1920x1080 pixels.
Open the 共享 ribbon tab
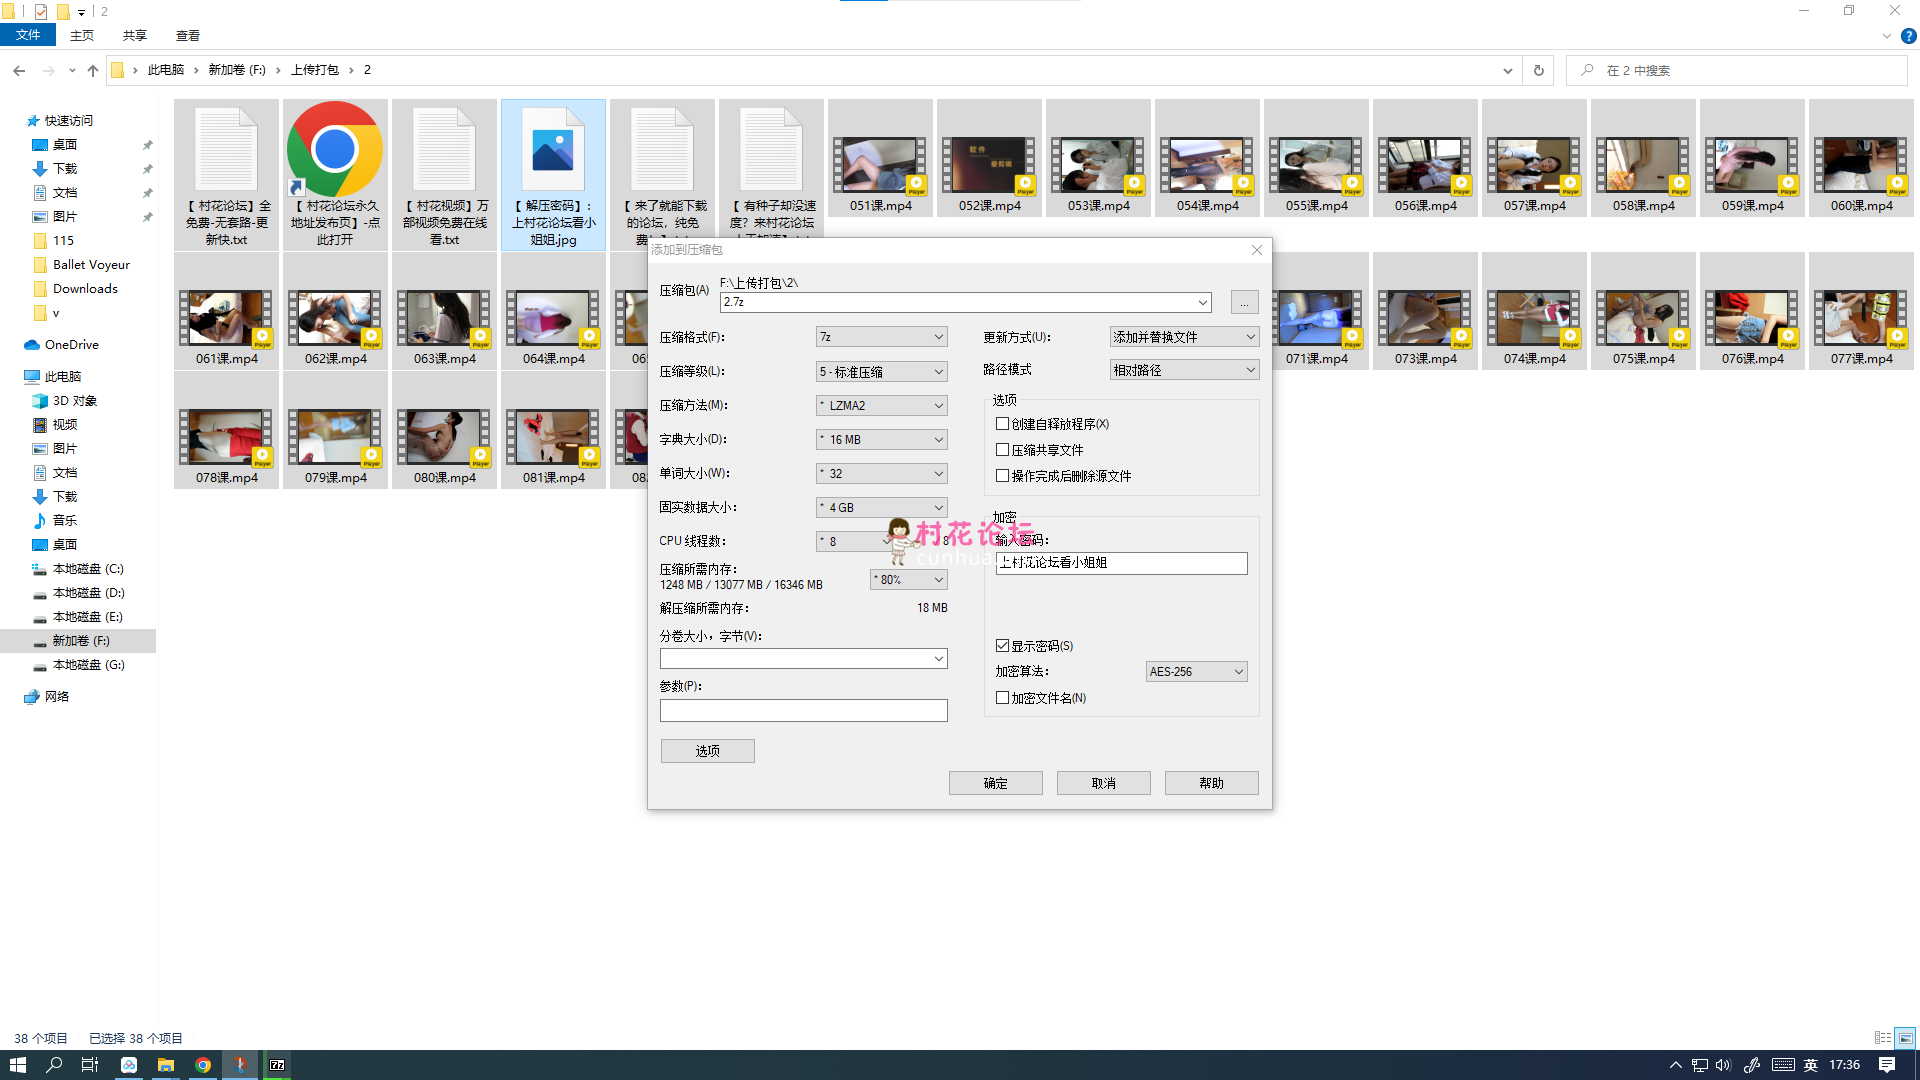(x=133, y=35)
